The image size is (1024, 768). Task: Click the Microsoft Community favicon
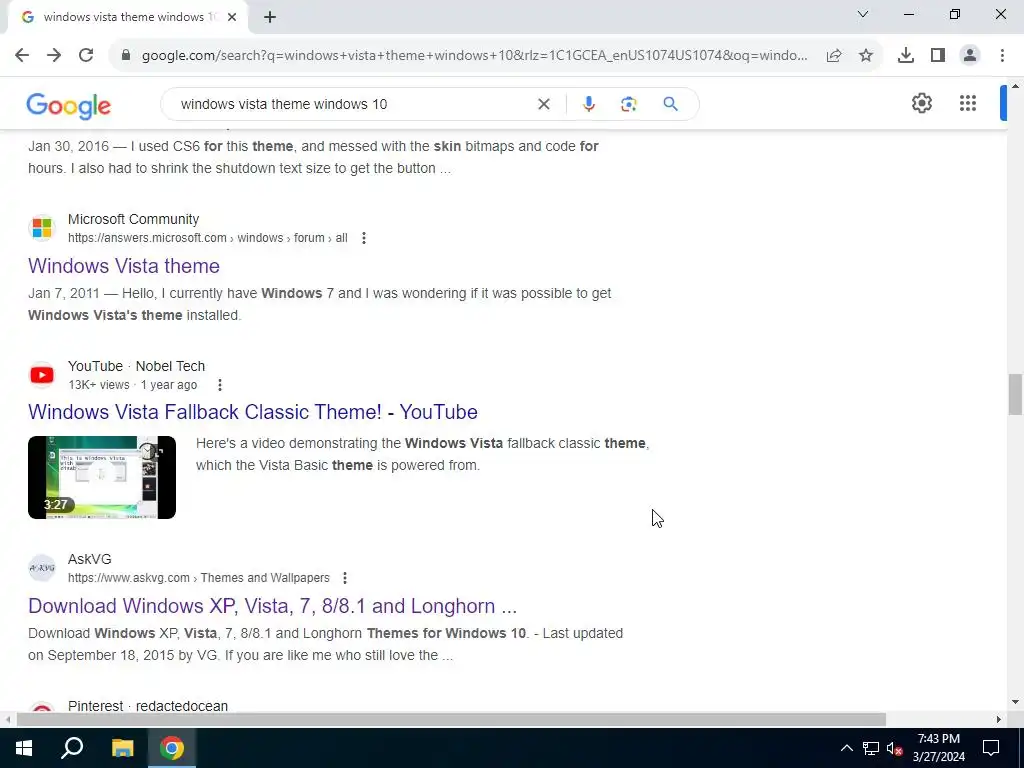pos(42,228)
